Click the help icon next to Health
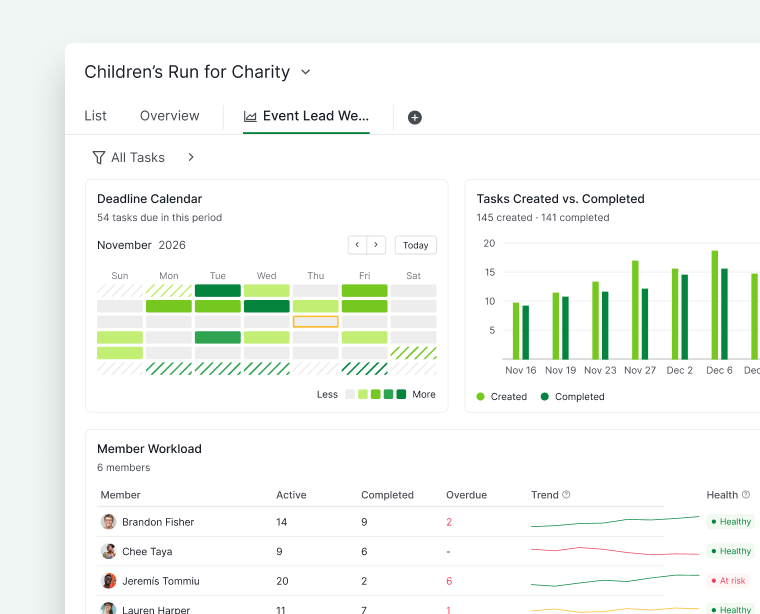The width and height of the screenshot is (760, 614). pos(746,494)
